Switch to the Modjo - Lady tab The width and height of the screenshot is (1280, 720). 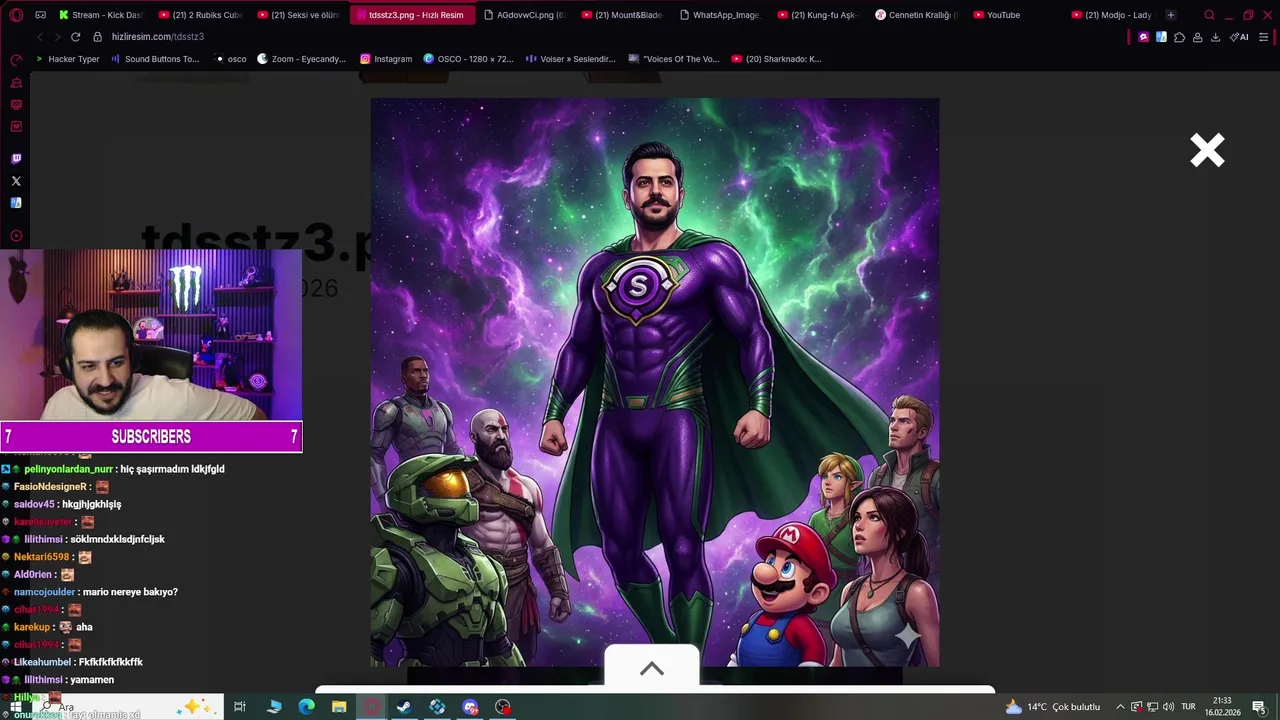point(1111,15)
